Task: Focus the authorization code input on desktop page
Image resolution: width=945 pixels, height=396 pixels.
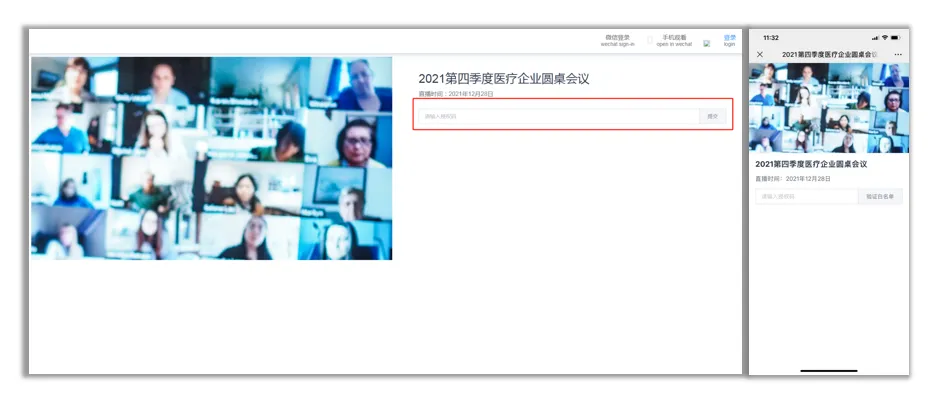Action: 559,116
